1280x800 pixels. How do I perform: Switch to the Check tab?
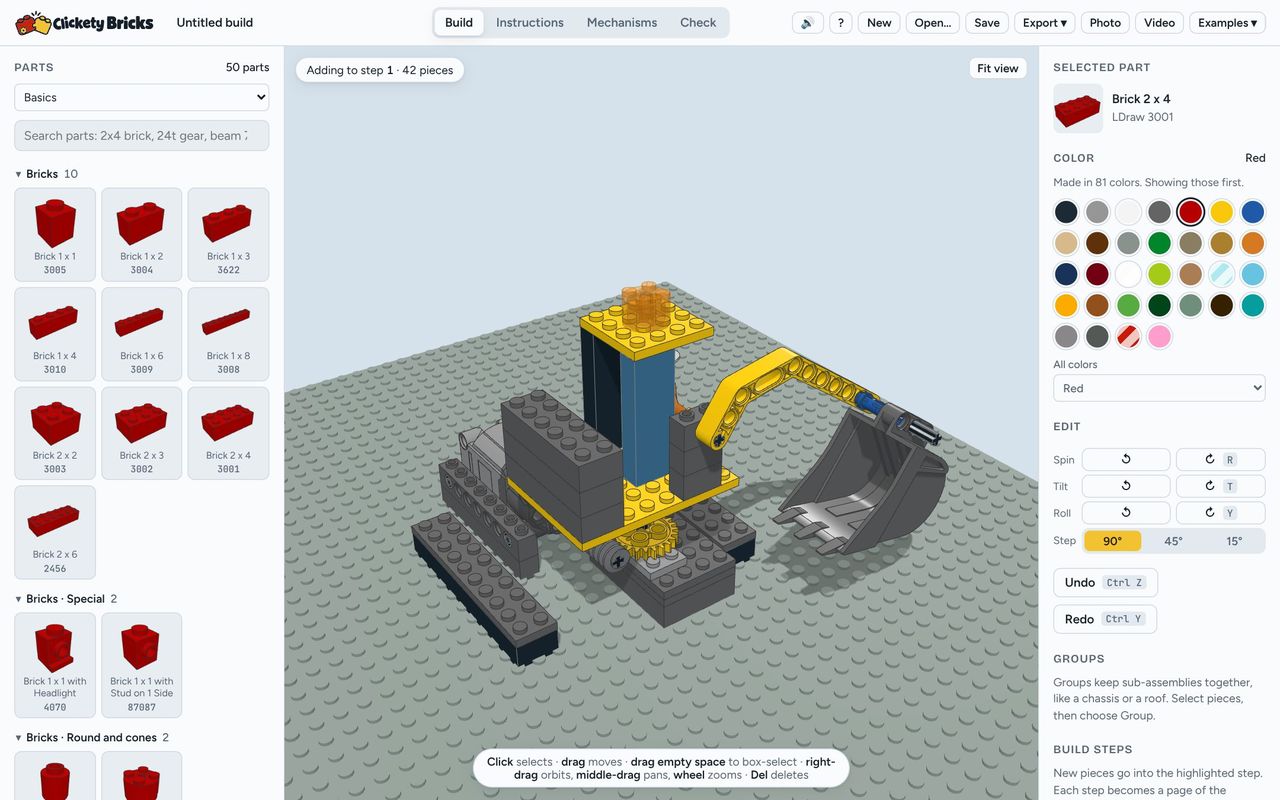click(698, 22)
